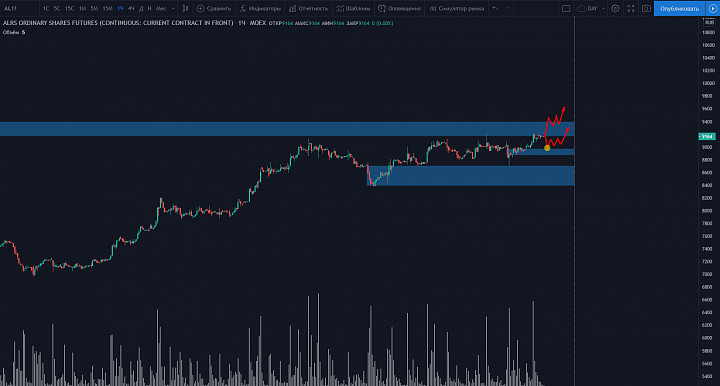Viewport: 720px width, 386px height.
Task: Select the large lower blue support zone rectangle
Action: [x=471, y=176]
